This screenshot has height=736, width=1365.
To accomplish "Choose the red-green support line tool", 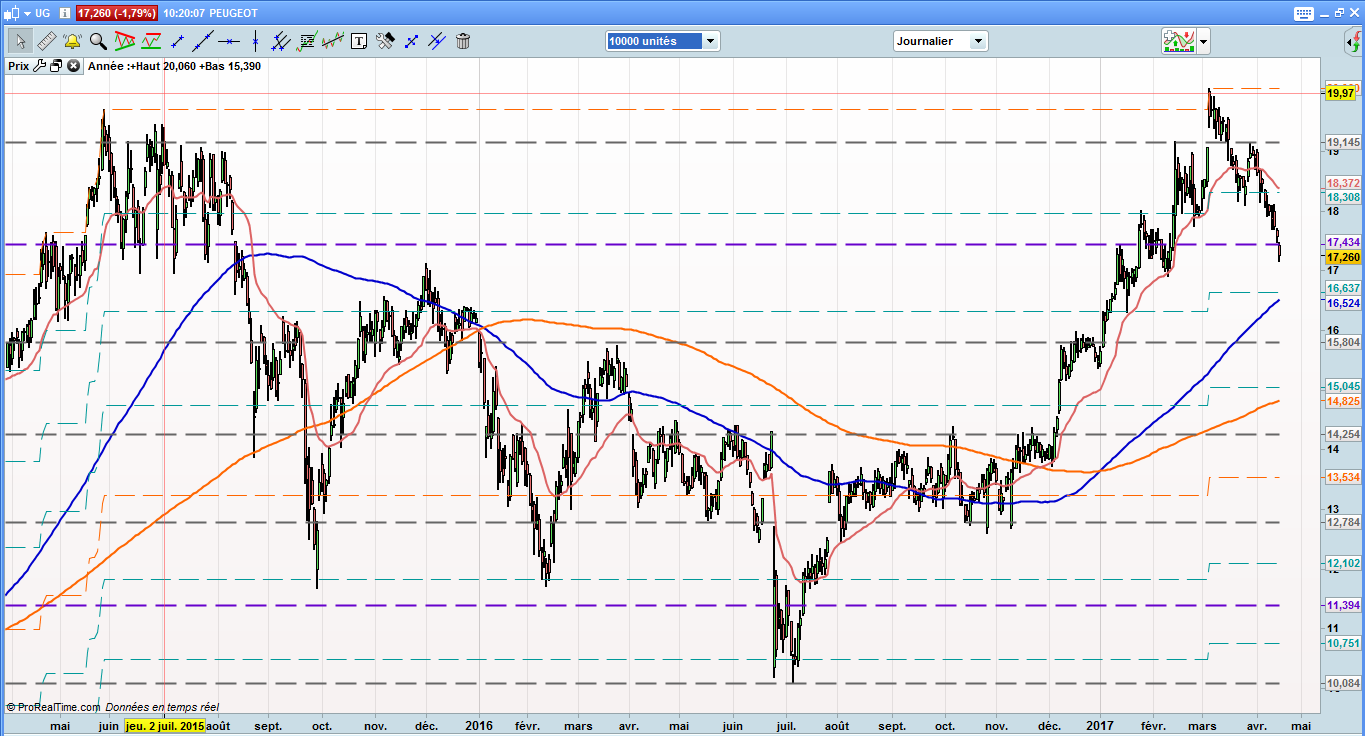I will (151, 41).
